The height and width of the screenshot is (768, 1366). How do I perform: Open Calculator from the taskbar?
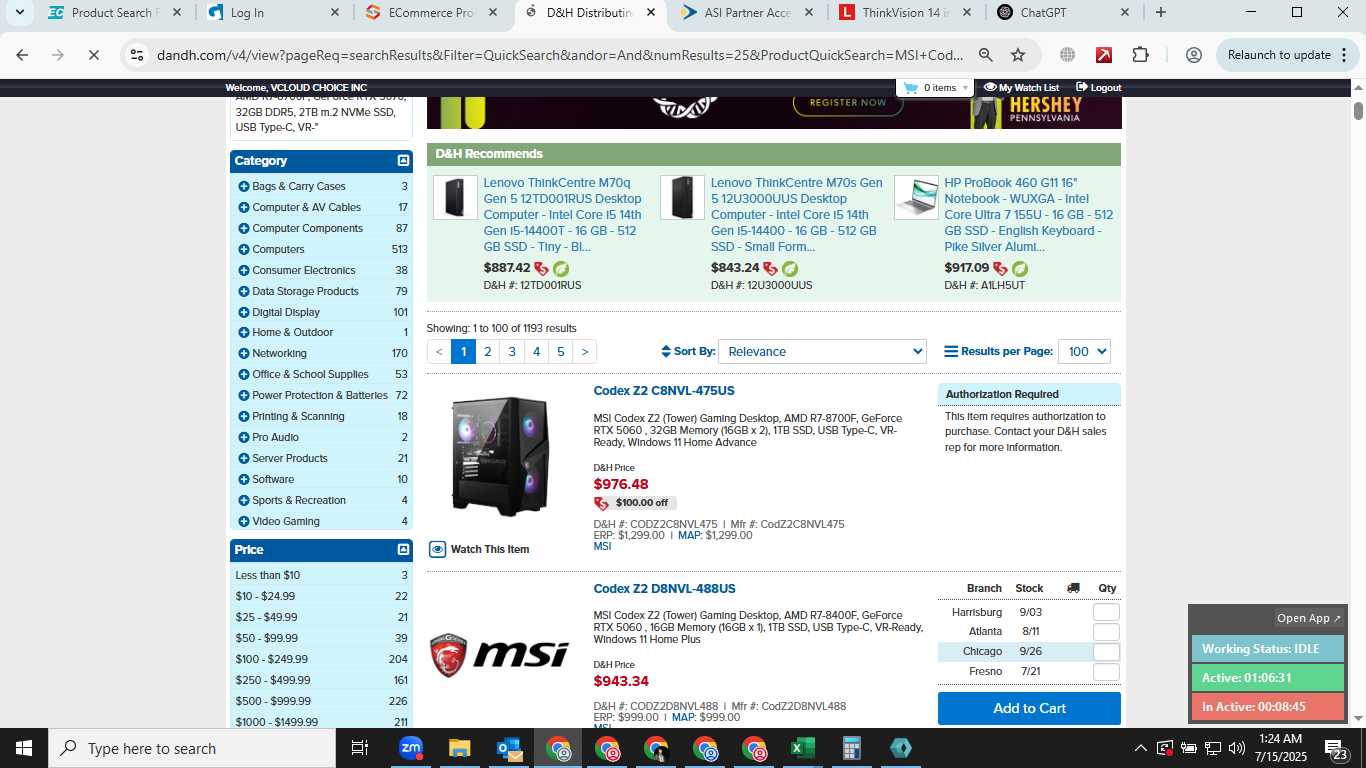pyautogui.click(x=851, y=748)
